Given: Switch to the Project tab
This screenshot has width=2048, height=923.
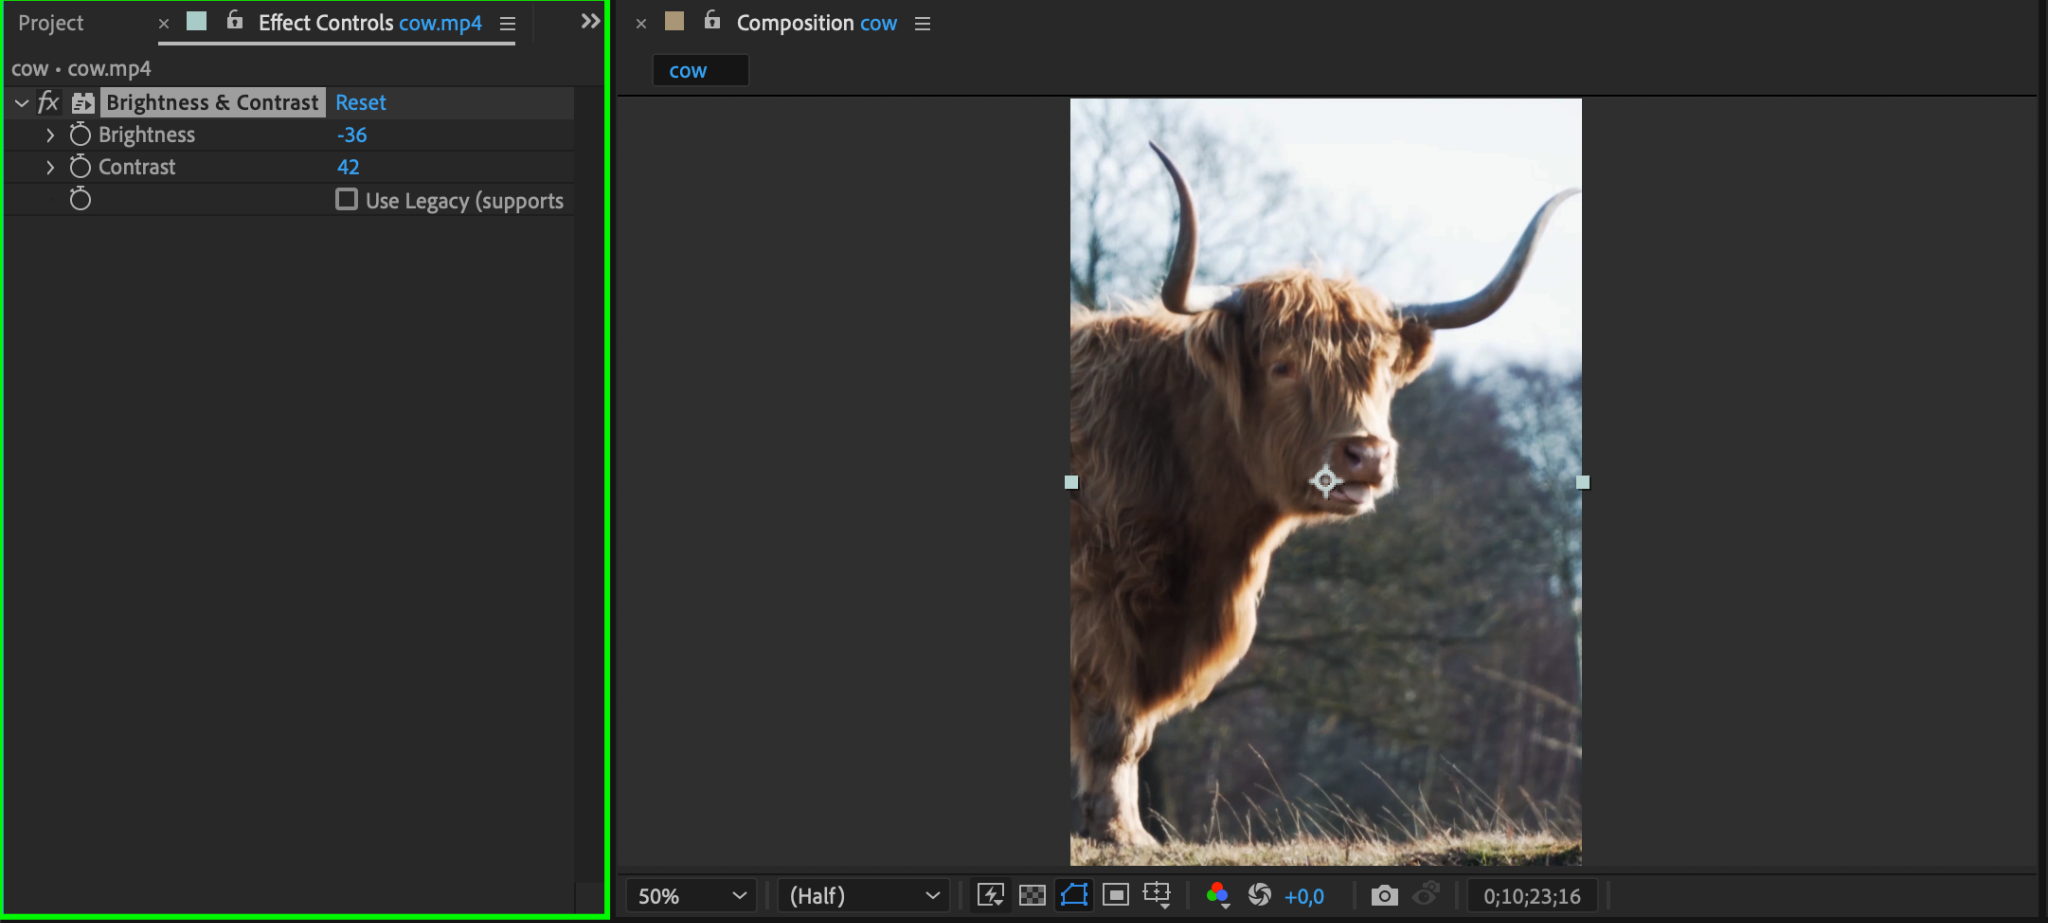Looking at the screenshot, I should tap(51, 23).
